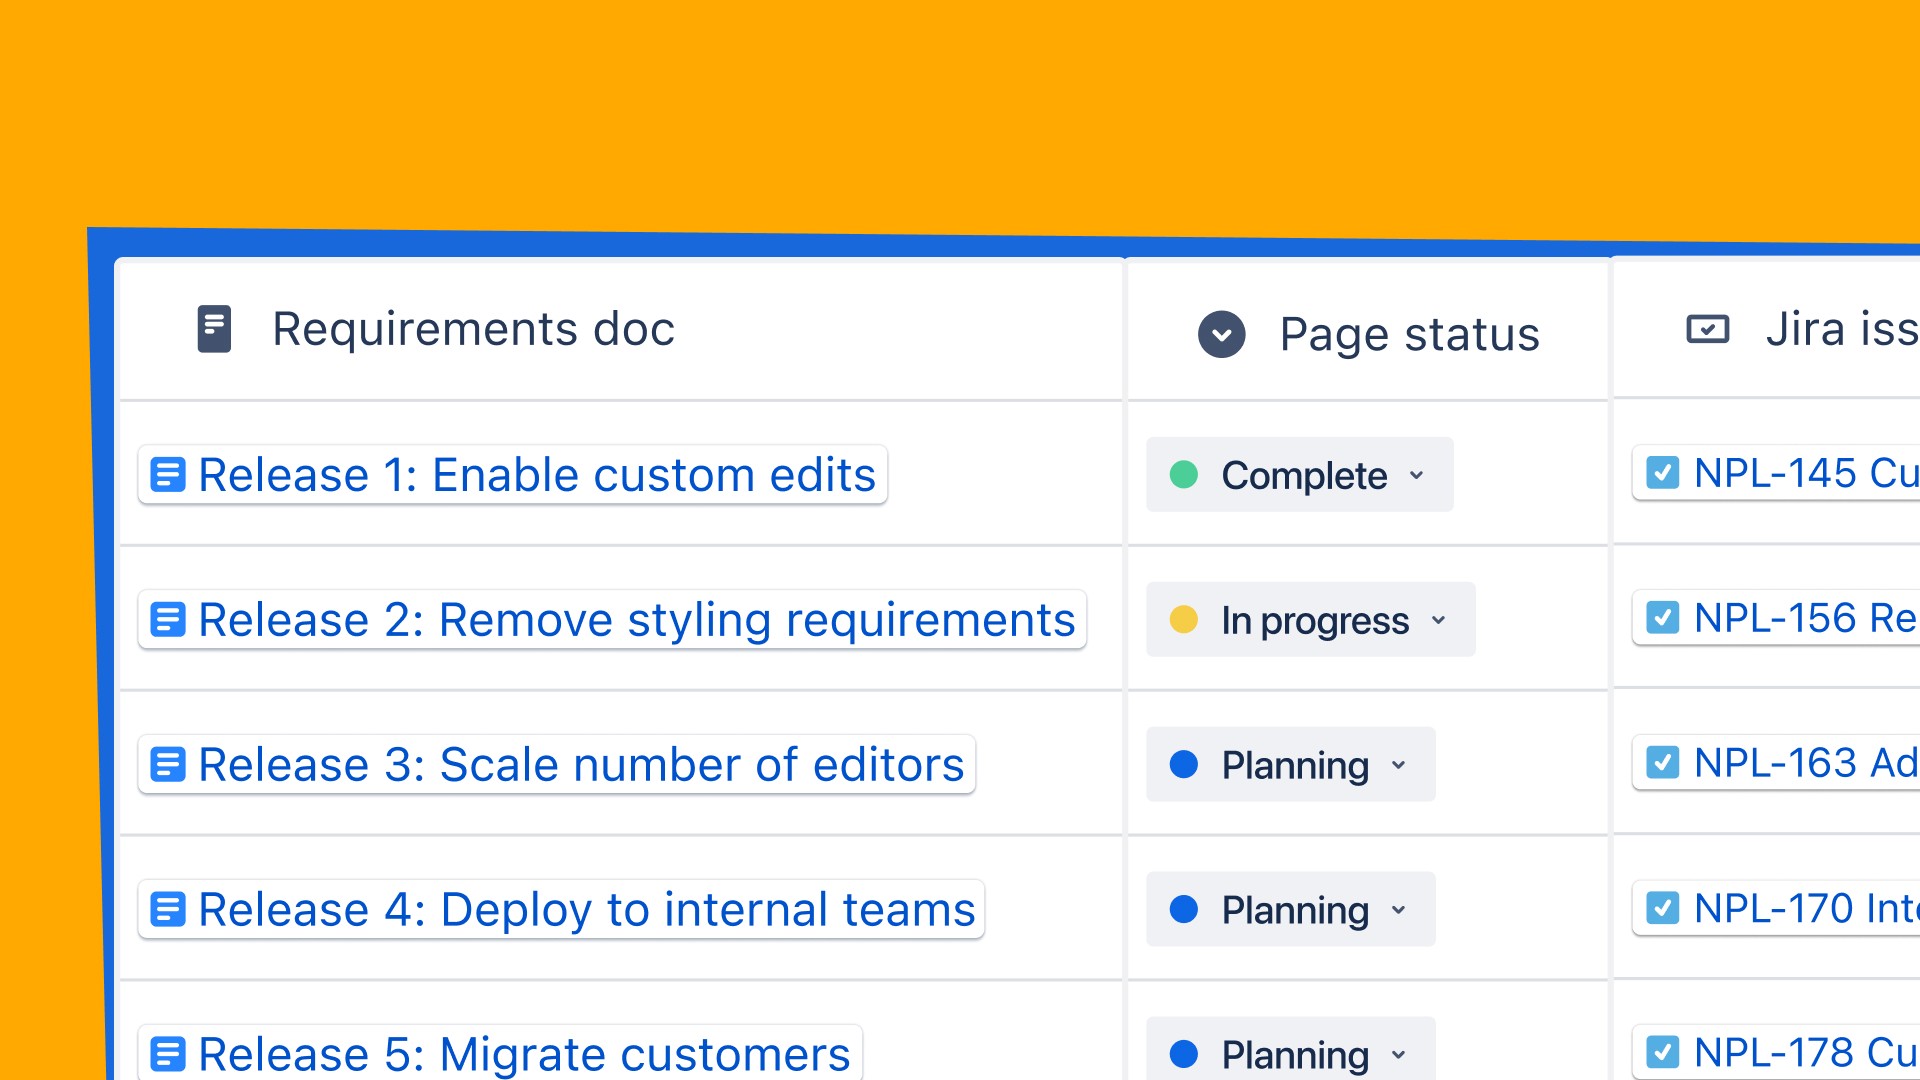Click the page icon beside Release 3

[x=168, y=764]
